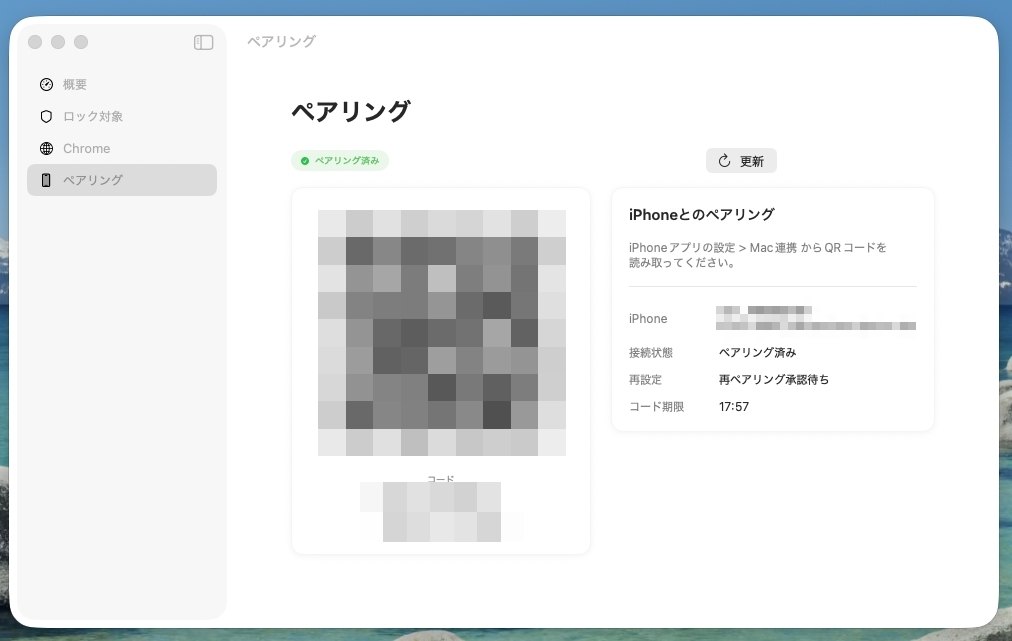Open the Chrome sidebar section
The height and width of the screenshot is (641, 1012).
pyautogui.click(x=122, y=148)
